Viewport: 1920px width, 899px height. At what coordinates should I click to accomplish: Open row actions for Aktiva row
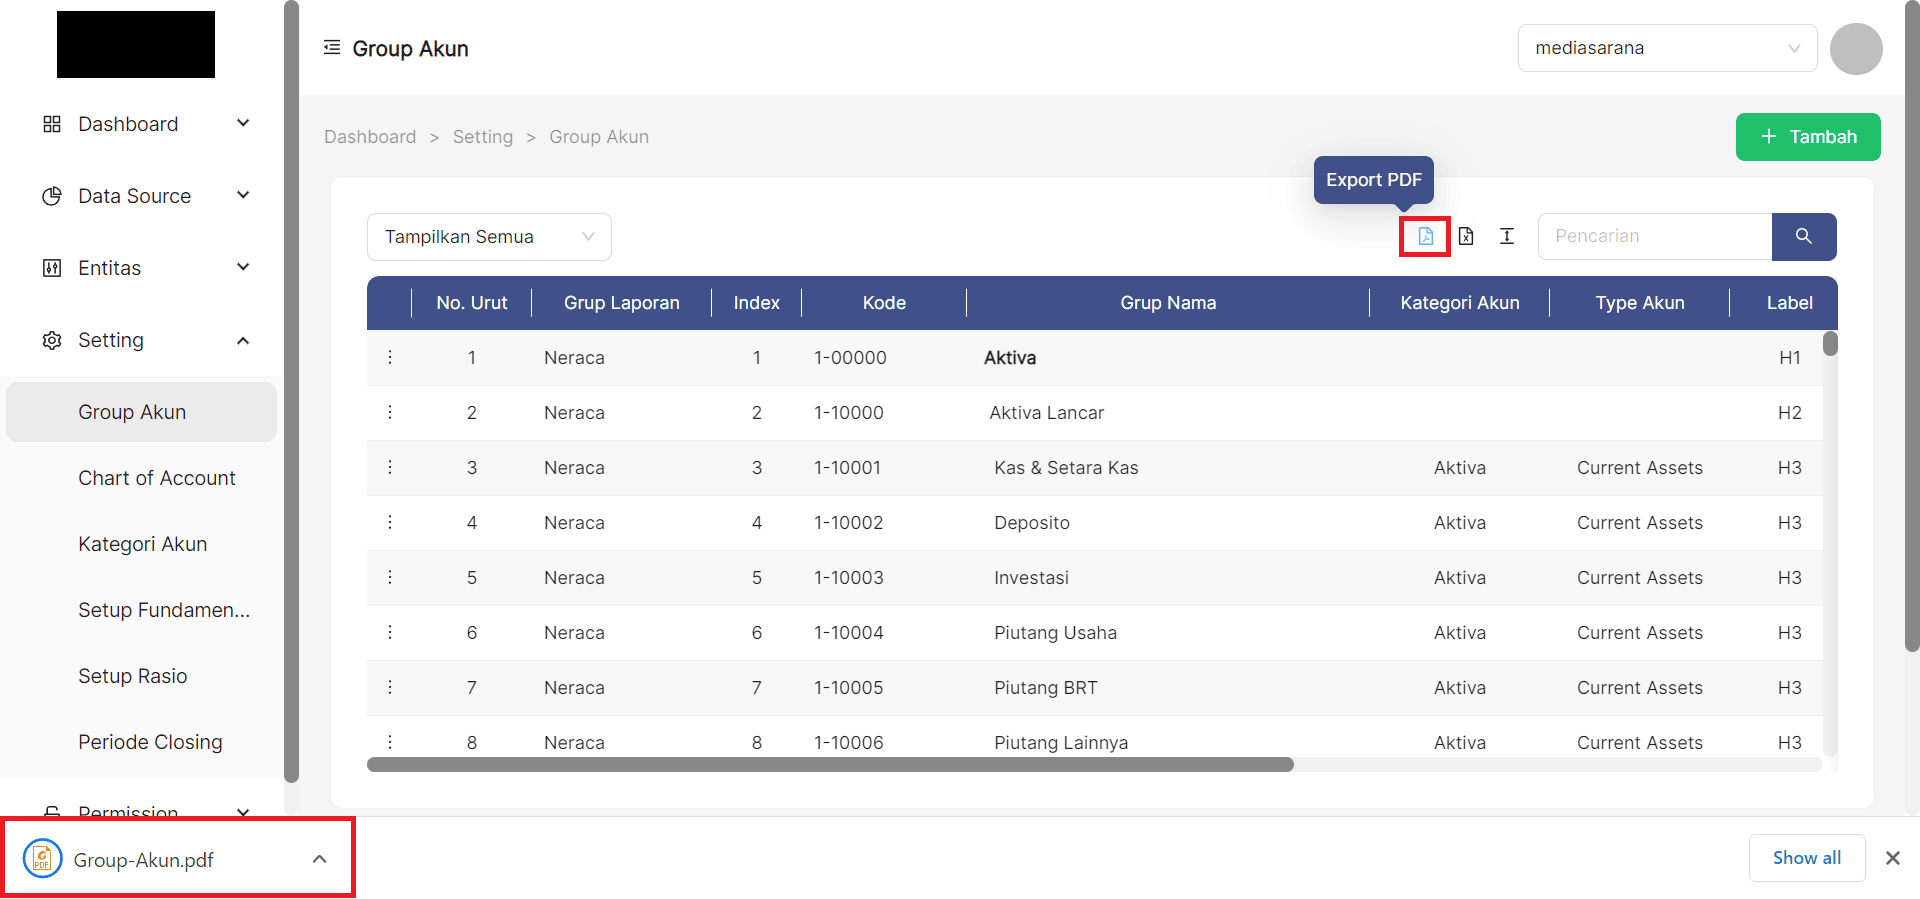click(390, 358)
